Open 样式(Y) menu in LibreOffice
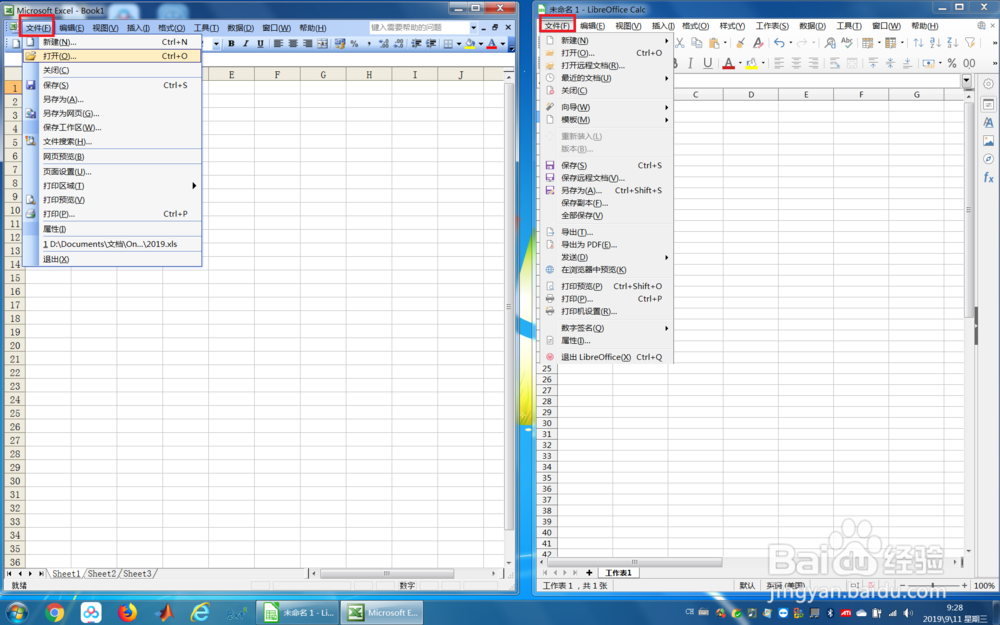This screenshot has height=625, width=1000. click(732, 26)
